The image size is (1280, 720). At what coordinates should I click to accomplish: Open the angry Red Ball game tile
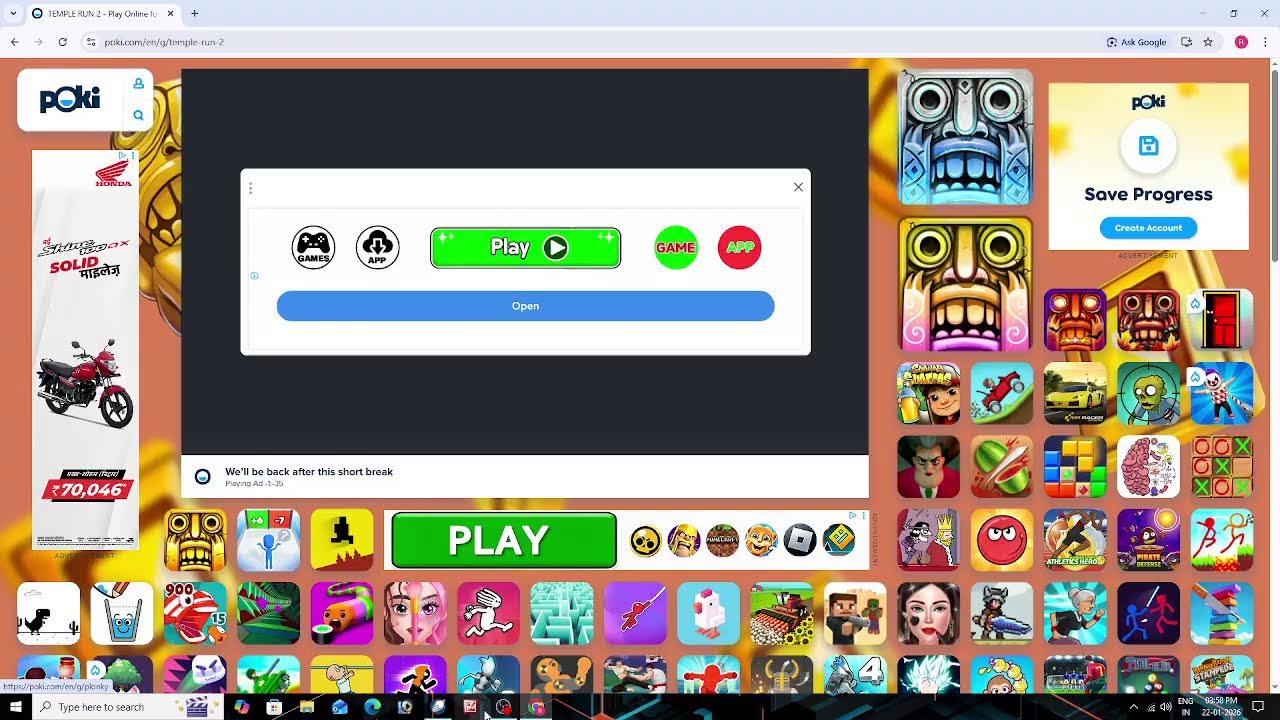[1002, 540]
